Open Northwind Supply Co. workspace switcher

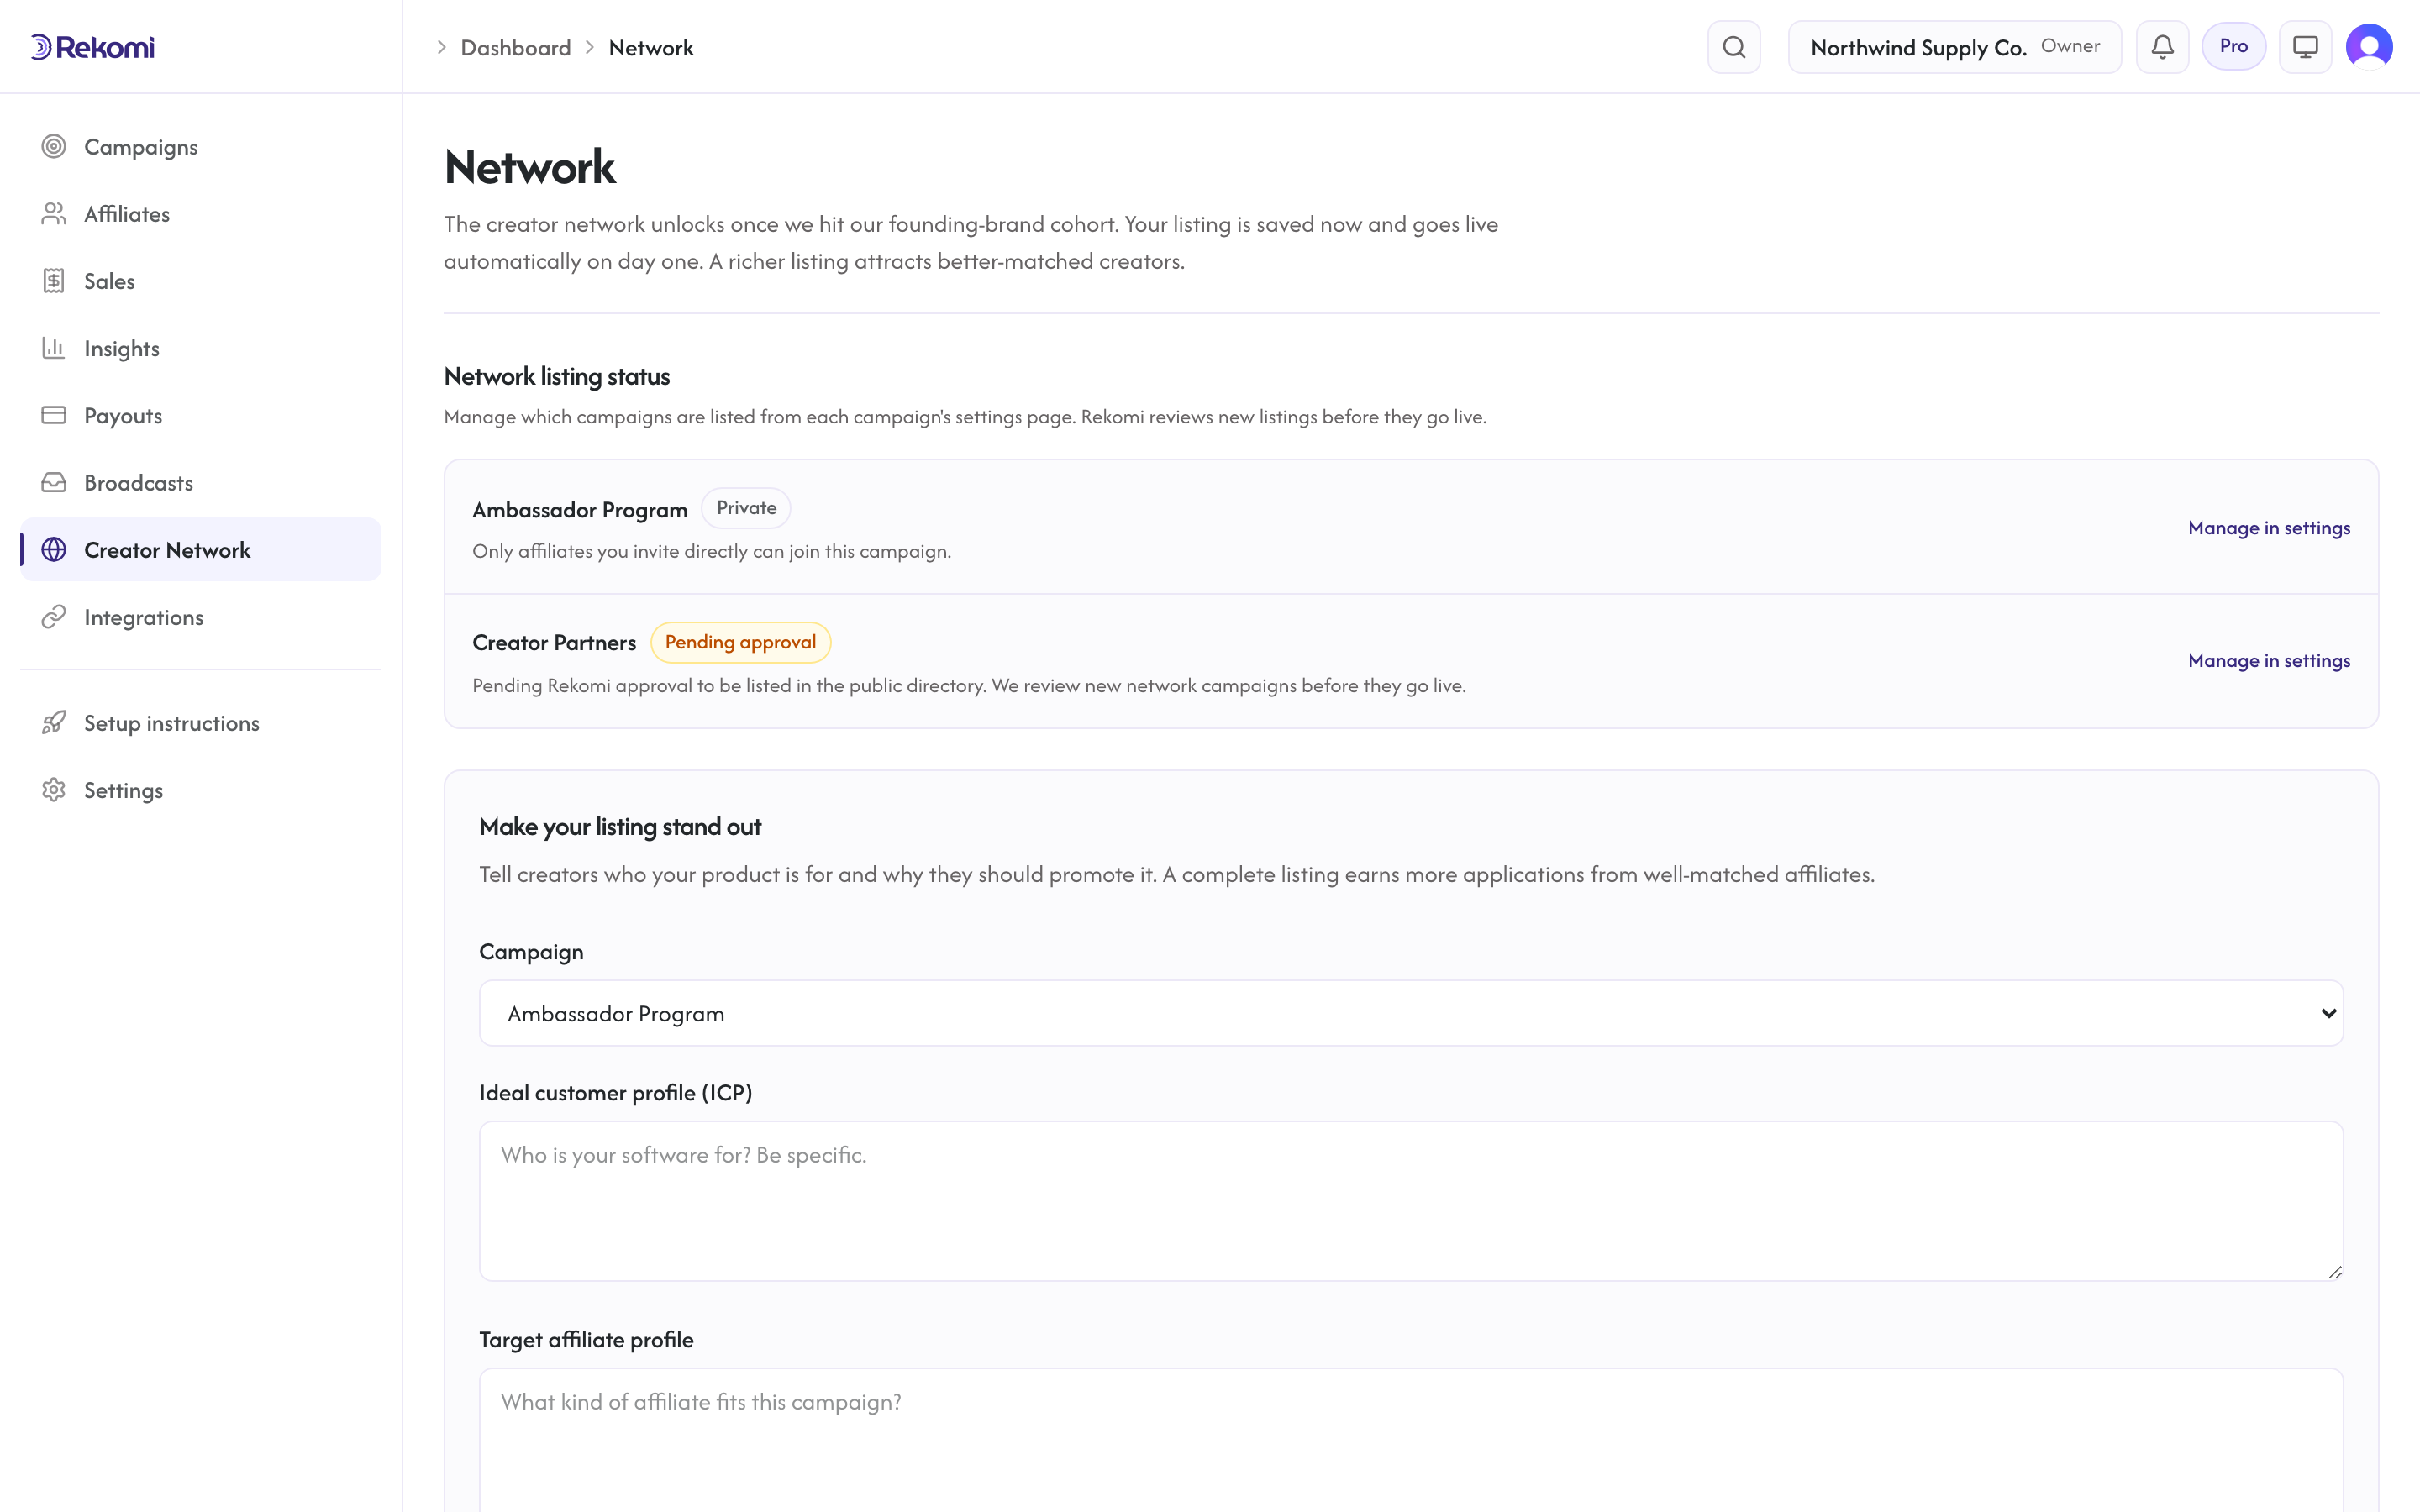[1954, 47]
